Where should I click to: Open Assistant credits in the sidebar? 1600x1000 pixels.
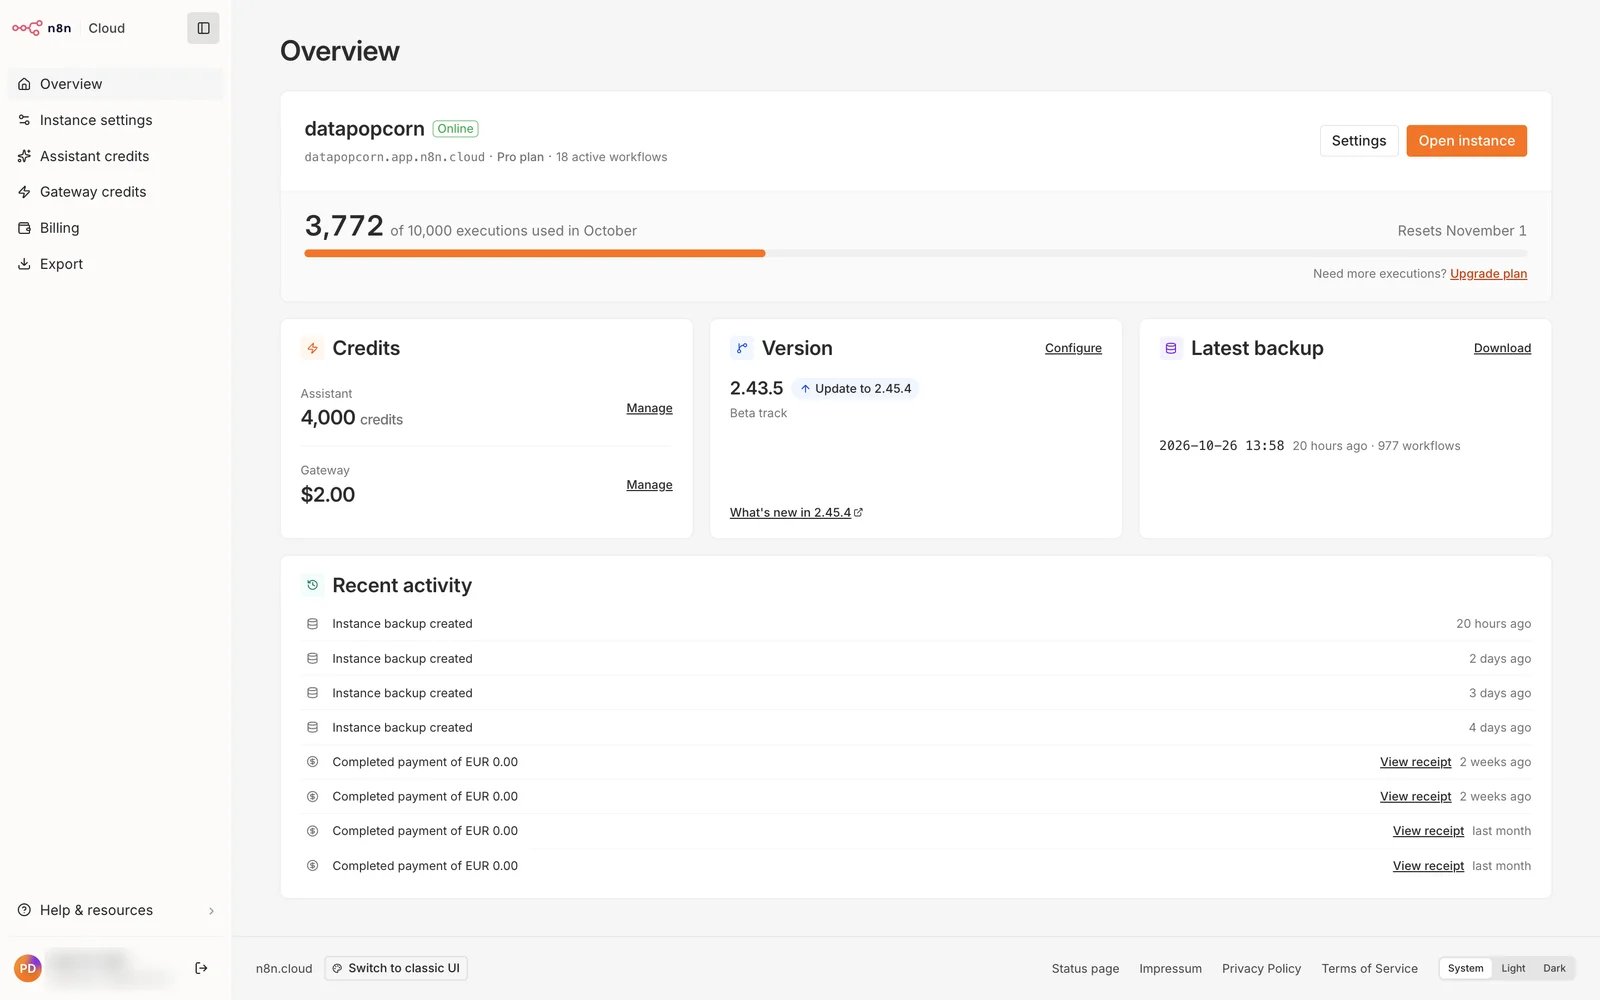tap(115, 156)
